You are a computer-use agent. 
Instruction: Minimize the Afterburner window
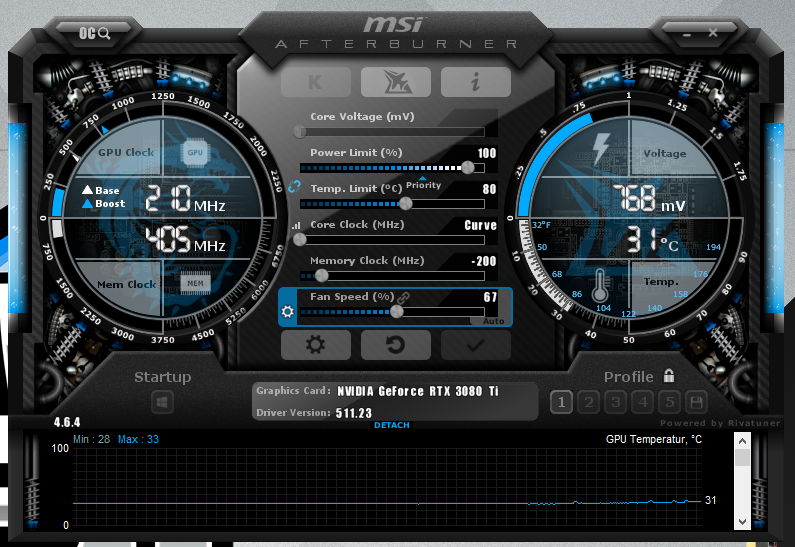pyautogui.click(x=687, y=34)
